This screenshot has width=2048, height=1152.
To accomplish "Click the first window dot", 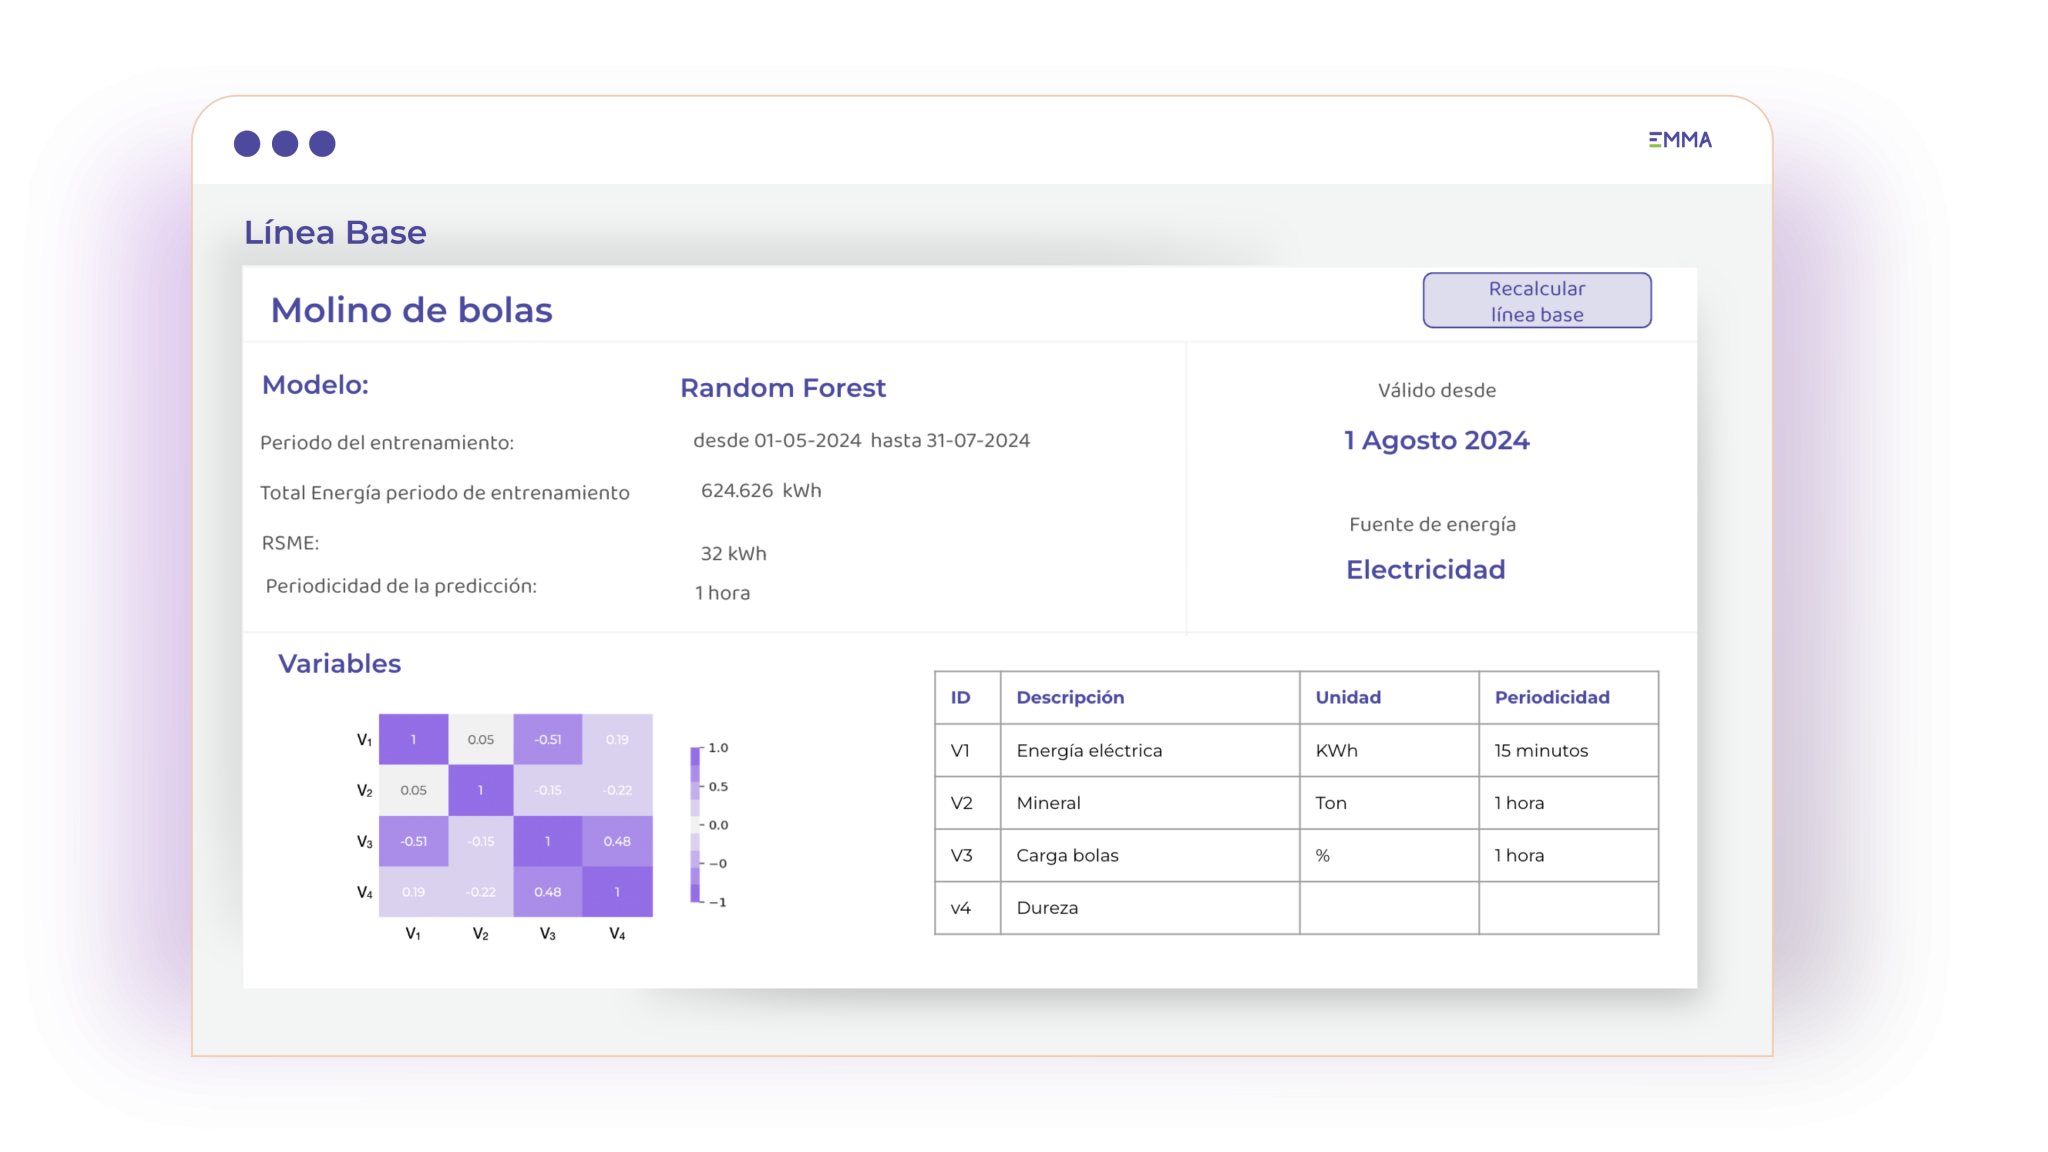I will [x=247, y=144].
